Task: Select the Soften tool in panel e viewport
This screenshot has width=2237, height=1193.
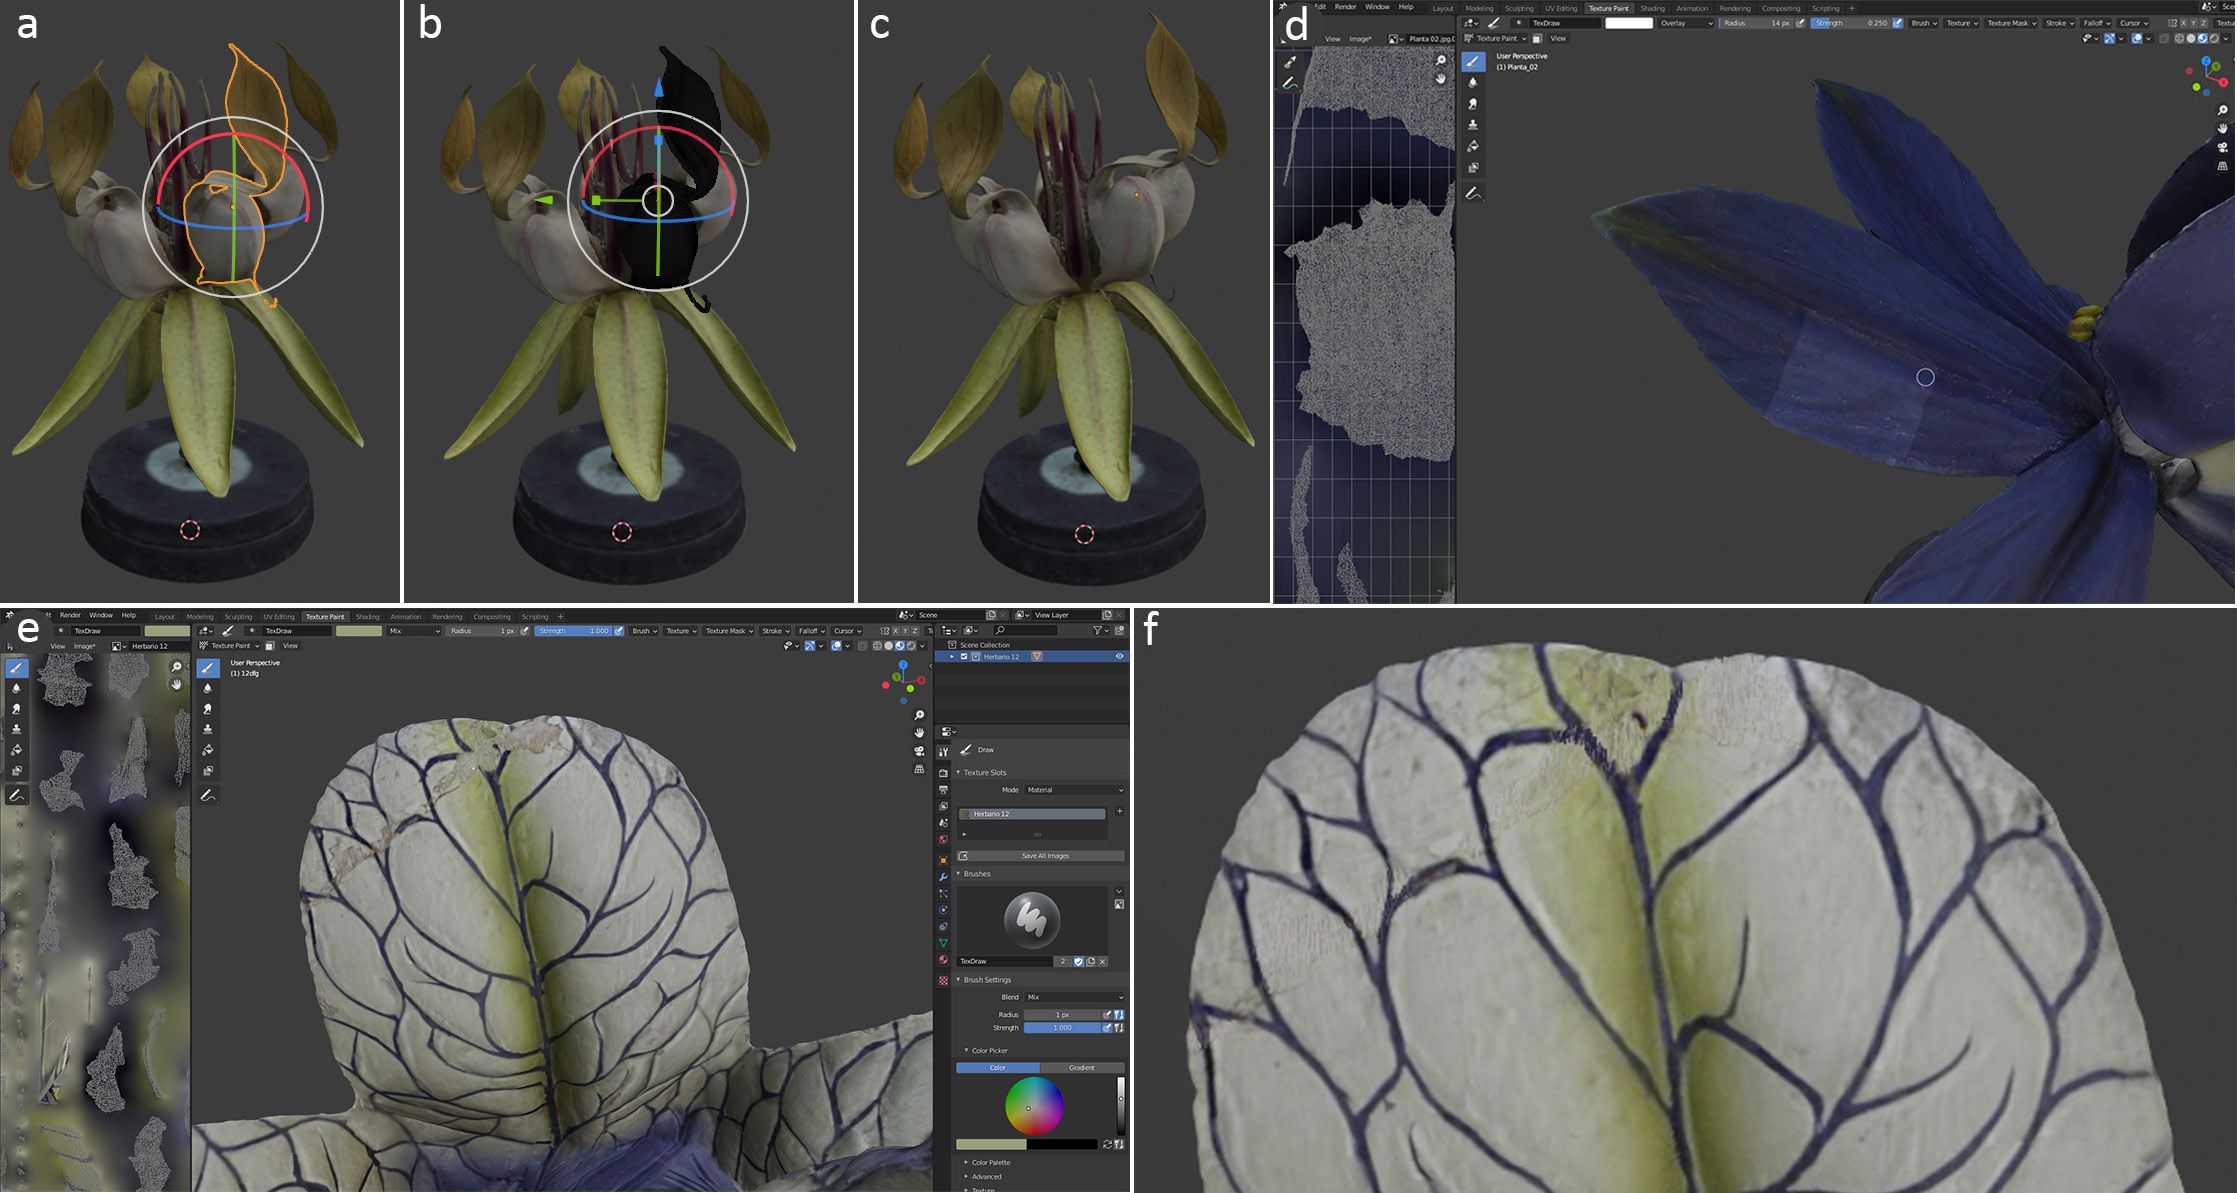Action: [x=208, y=688]
